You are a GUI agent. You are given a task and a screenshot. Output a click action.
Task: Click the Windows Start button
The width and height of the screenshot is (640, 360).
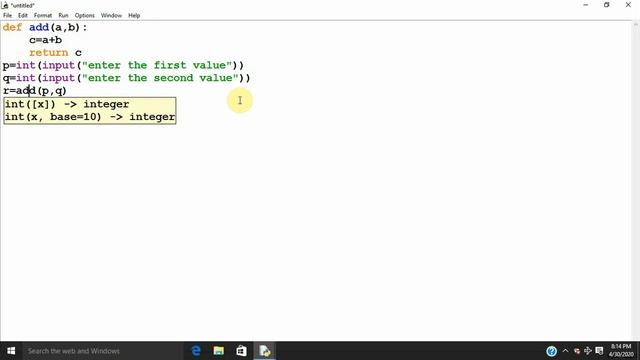(x=11, y=351)
